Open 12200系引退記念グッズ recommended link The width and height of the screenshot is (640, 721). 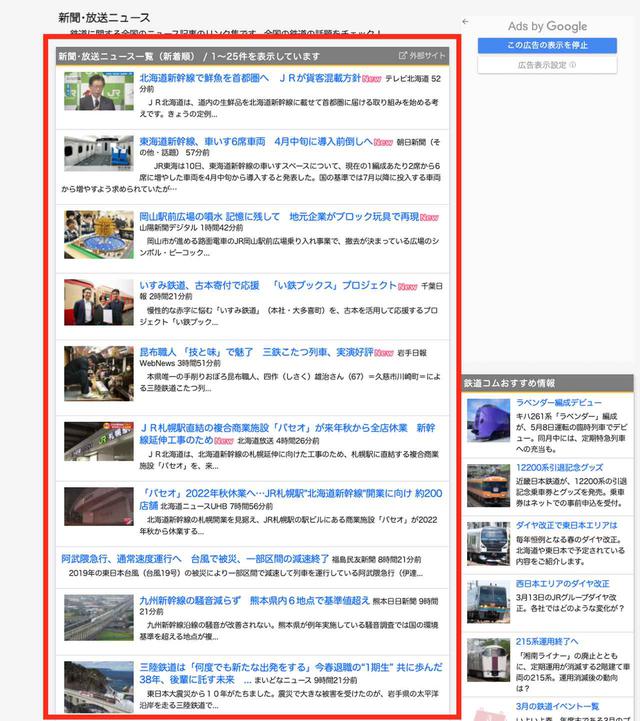click(559, 468)
